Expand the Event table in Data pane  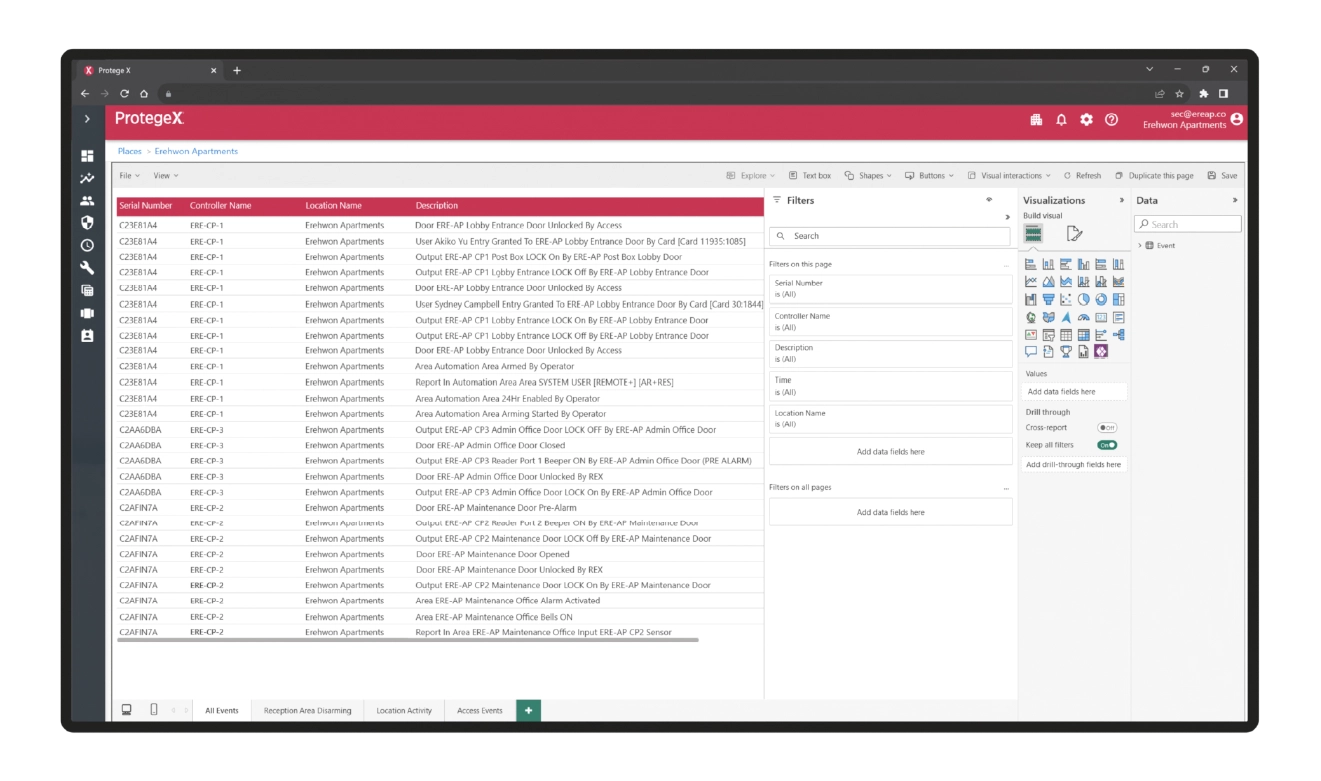[x=1140, y=245]
